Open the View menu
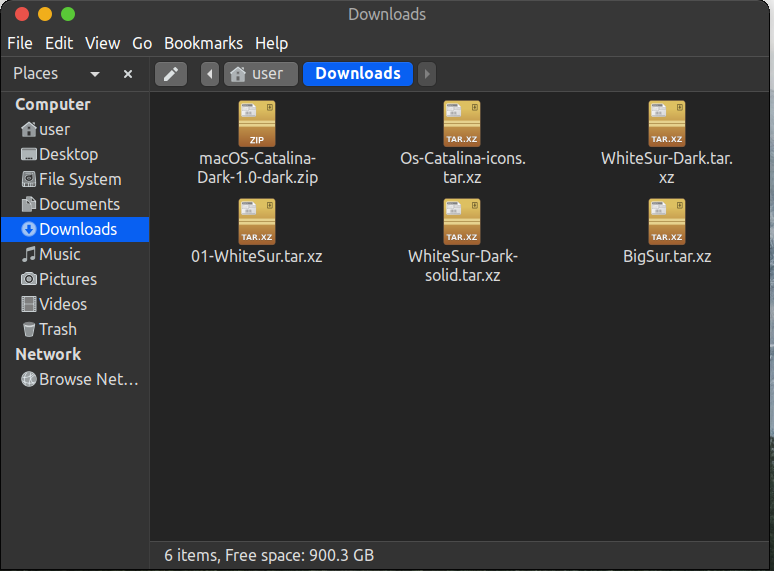This screenshot has height=571, width=774. [x=102, y=43]
